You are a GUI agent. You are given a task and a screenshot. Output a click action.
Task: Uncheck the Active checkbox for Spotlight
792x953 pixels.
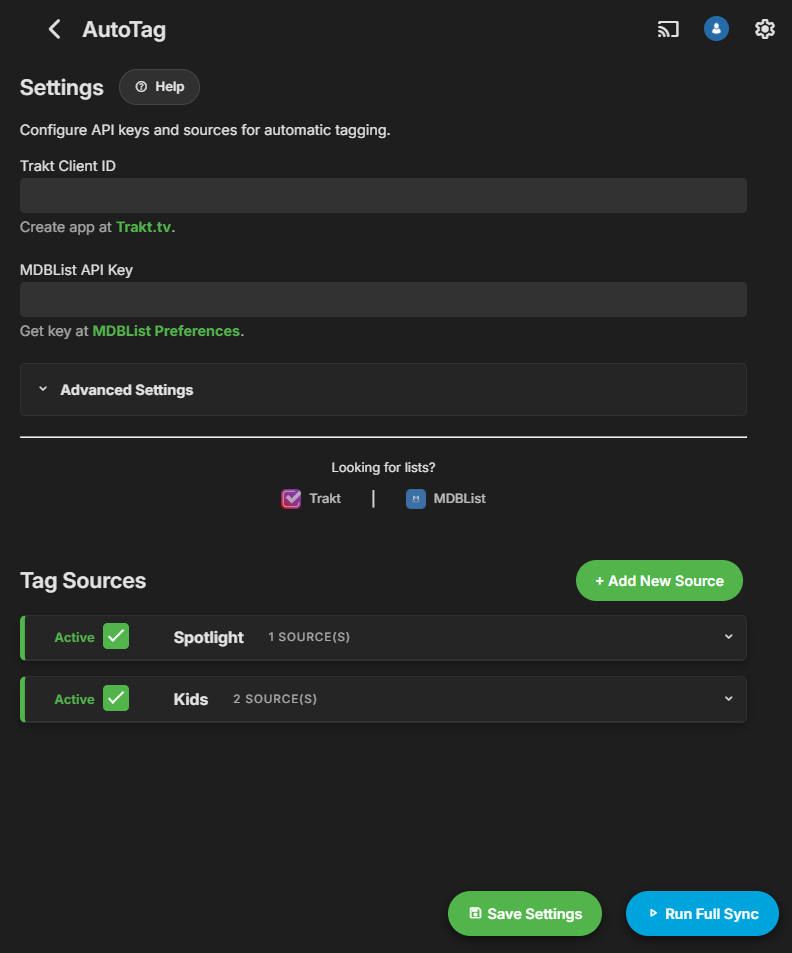[116, 637]
